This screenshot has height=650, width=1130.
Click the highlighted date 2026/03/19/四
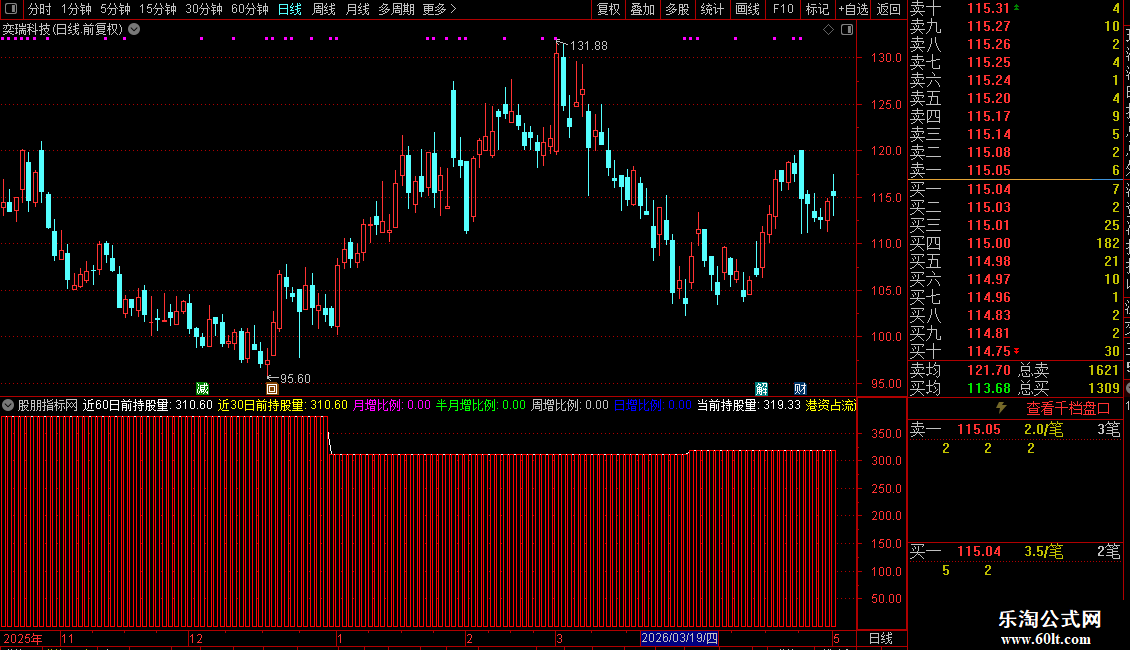[x=680, y=638]
